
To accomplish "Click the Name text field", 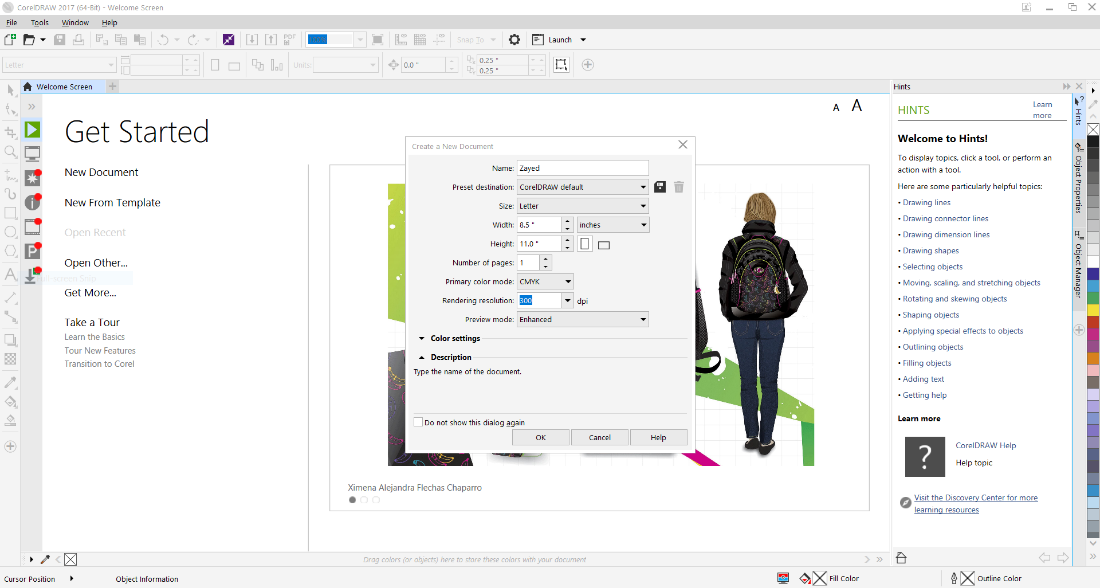I will (582, 168).
